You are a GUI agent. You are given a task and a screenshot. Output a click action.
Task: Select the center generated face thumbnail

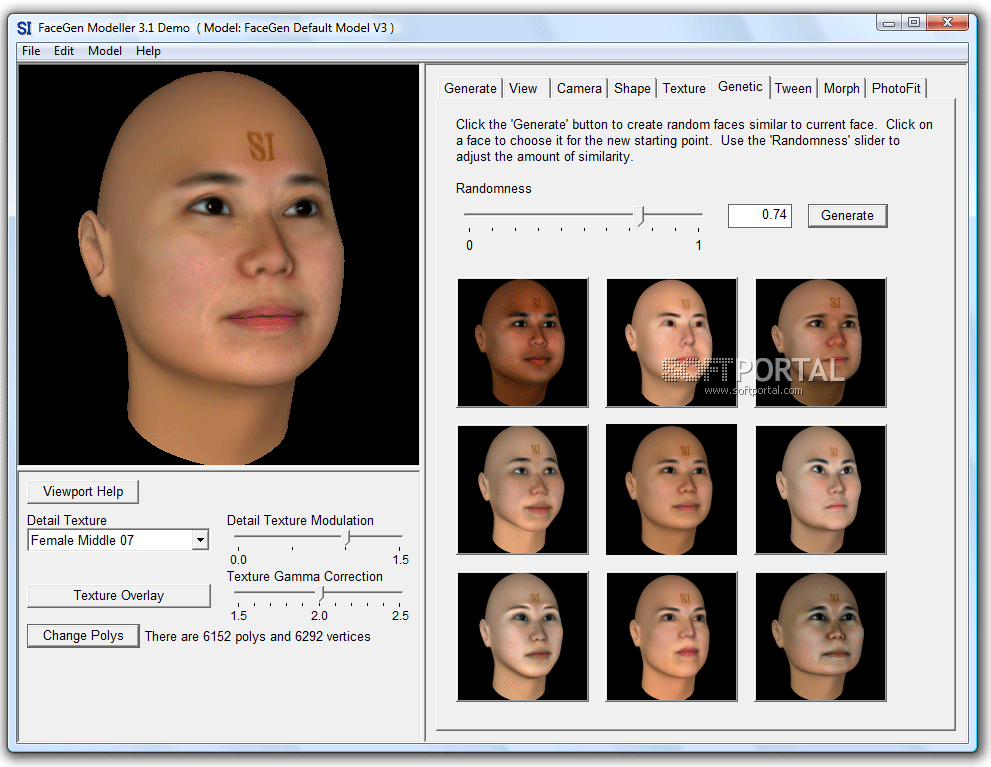click(x=671, y=489)
